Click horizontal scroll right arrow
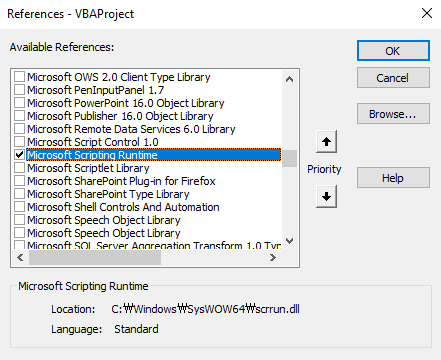Screen dimensions: 441x360 coord(273,257)
